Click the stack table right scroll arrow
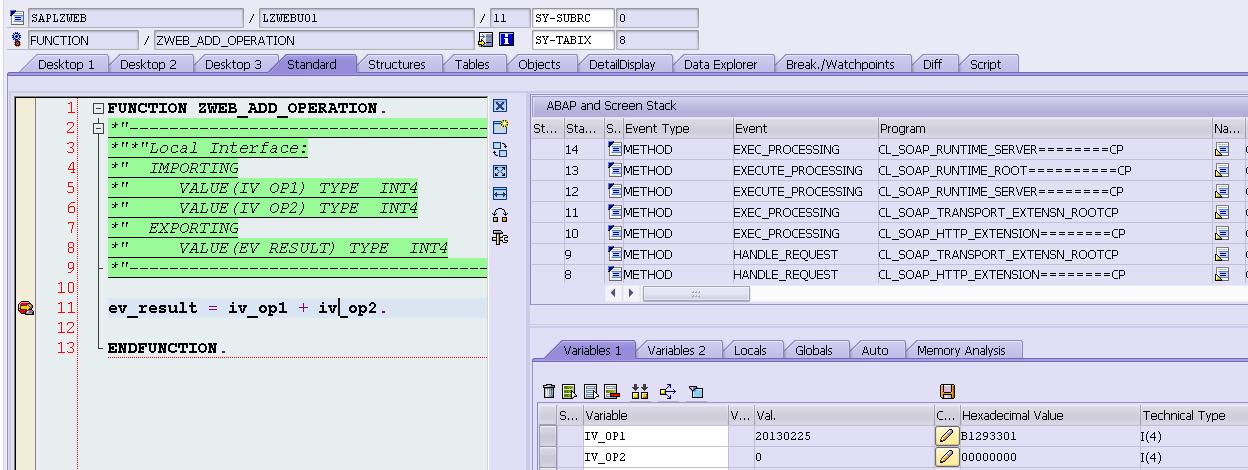 tap(630, 294)
